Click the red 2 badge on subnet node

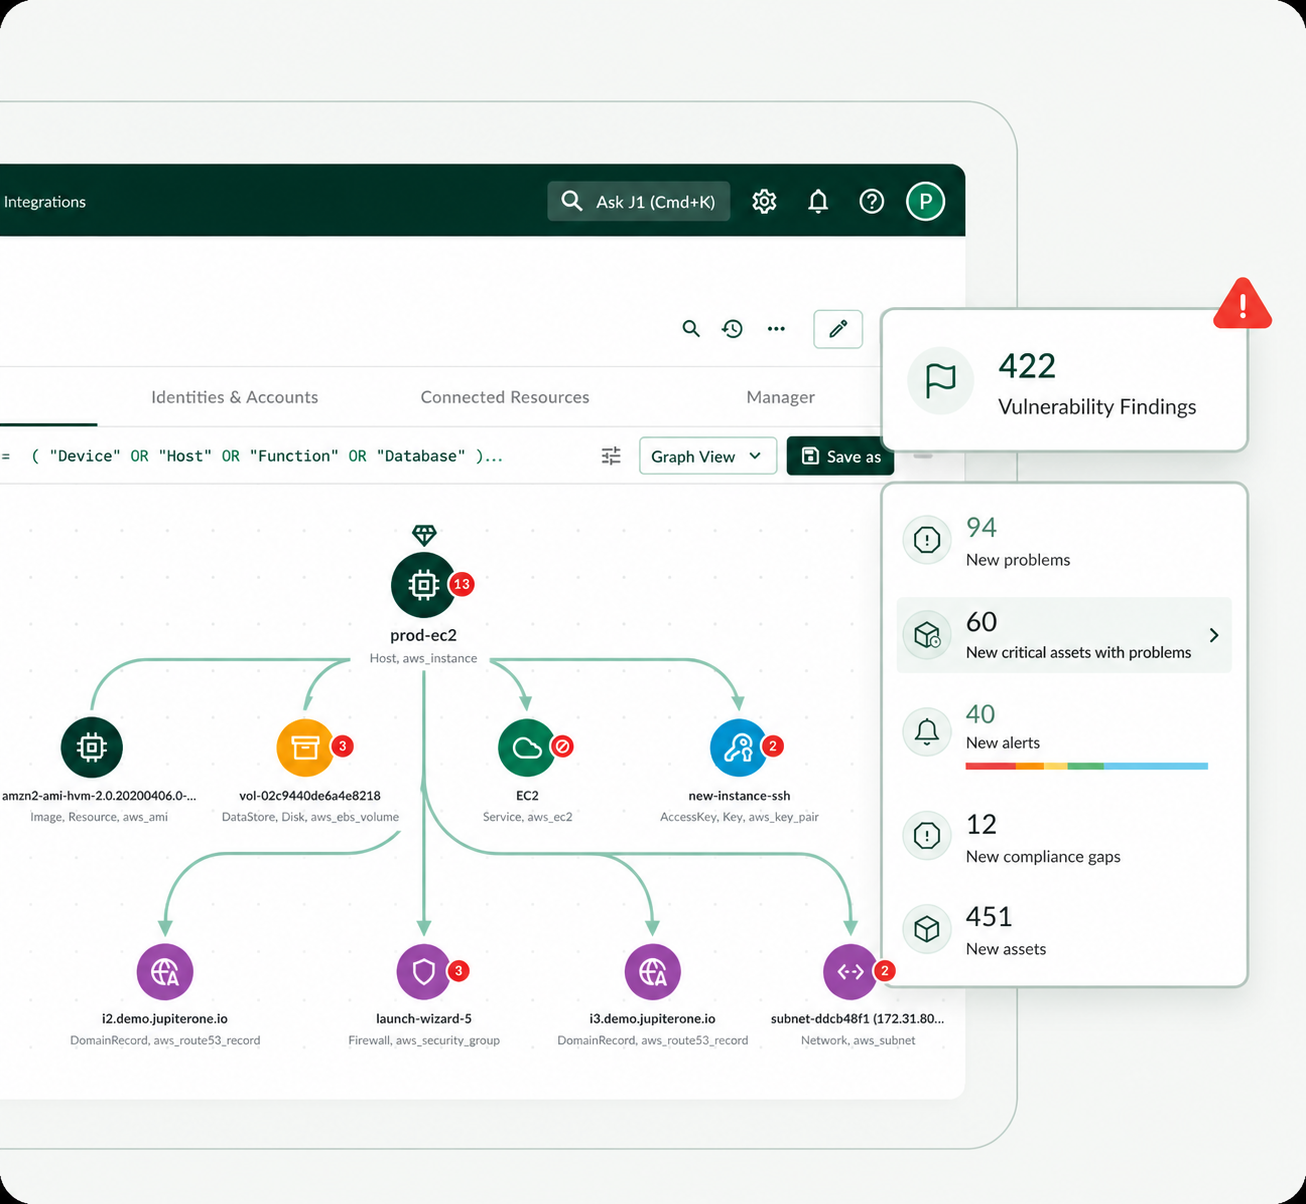tap(884, 970)
